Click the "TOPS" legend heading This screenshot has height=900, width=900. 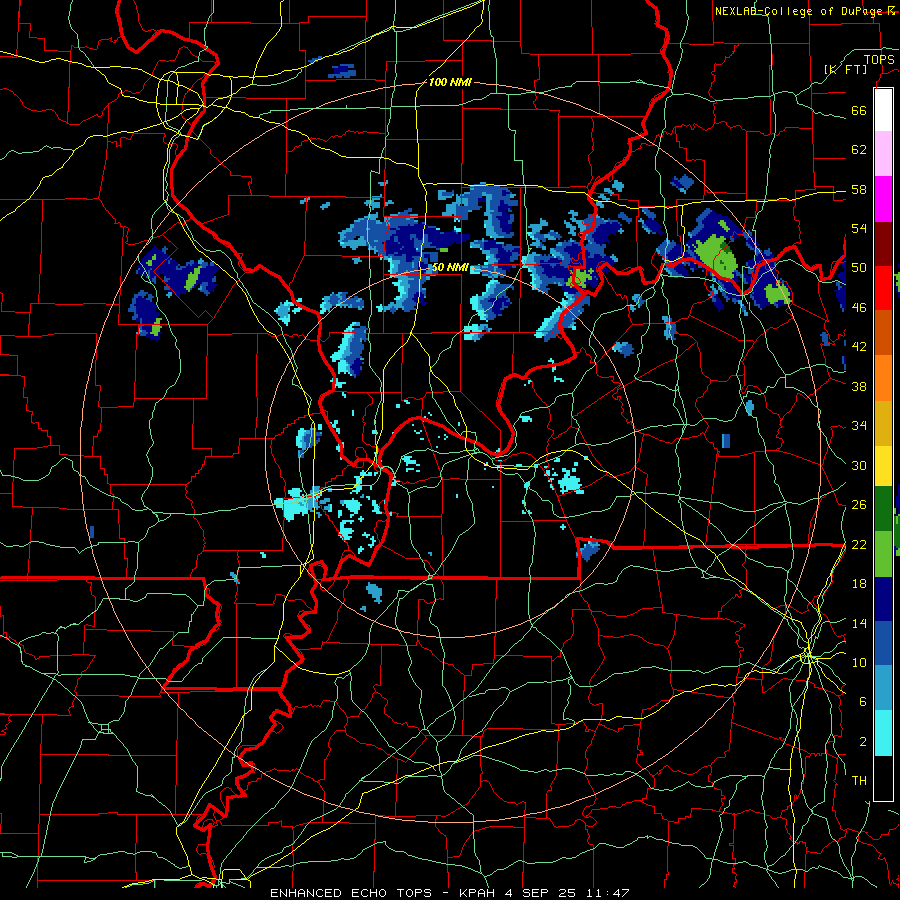click(879, 59)
